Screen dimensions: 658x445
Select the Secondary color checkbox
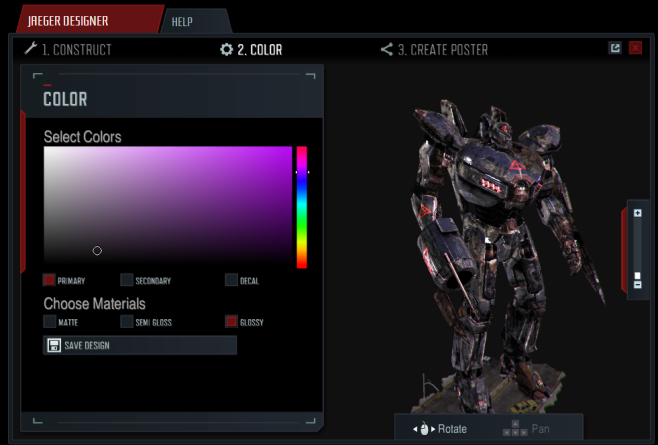pos(127,280)
